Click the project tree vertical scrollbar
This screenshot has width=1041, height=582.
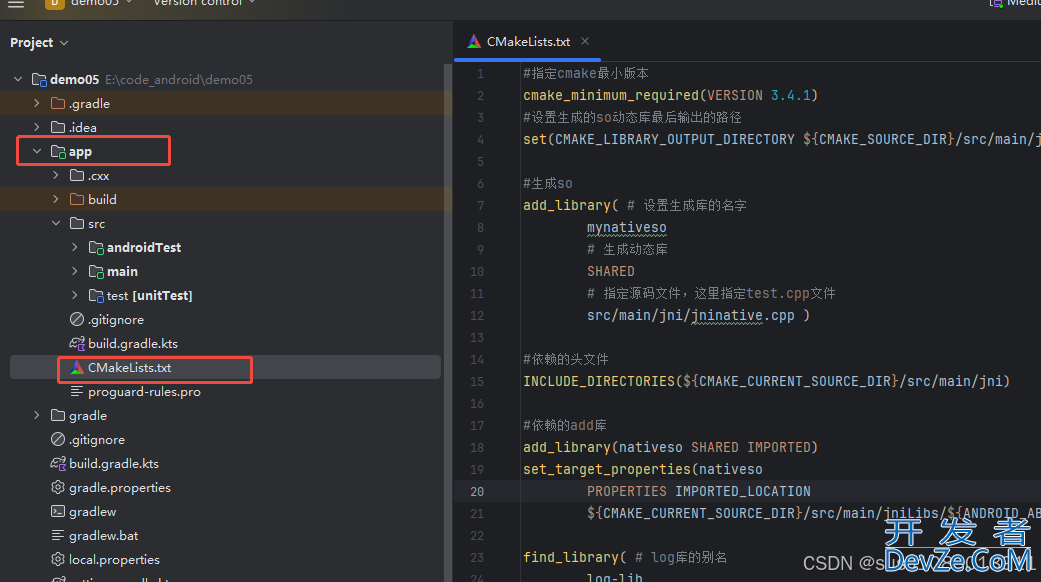tap(448, 323)
